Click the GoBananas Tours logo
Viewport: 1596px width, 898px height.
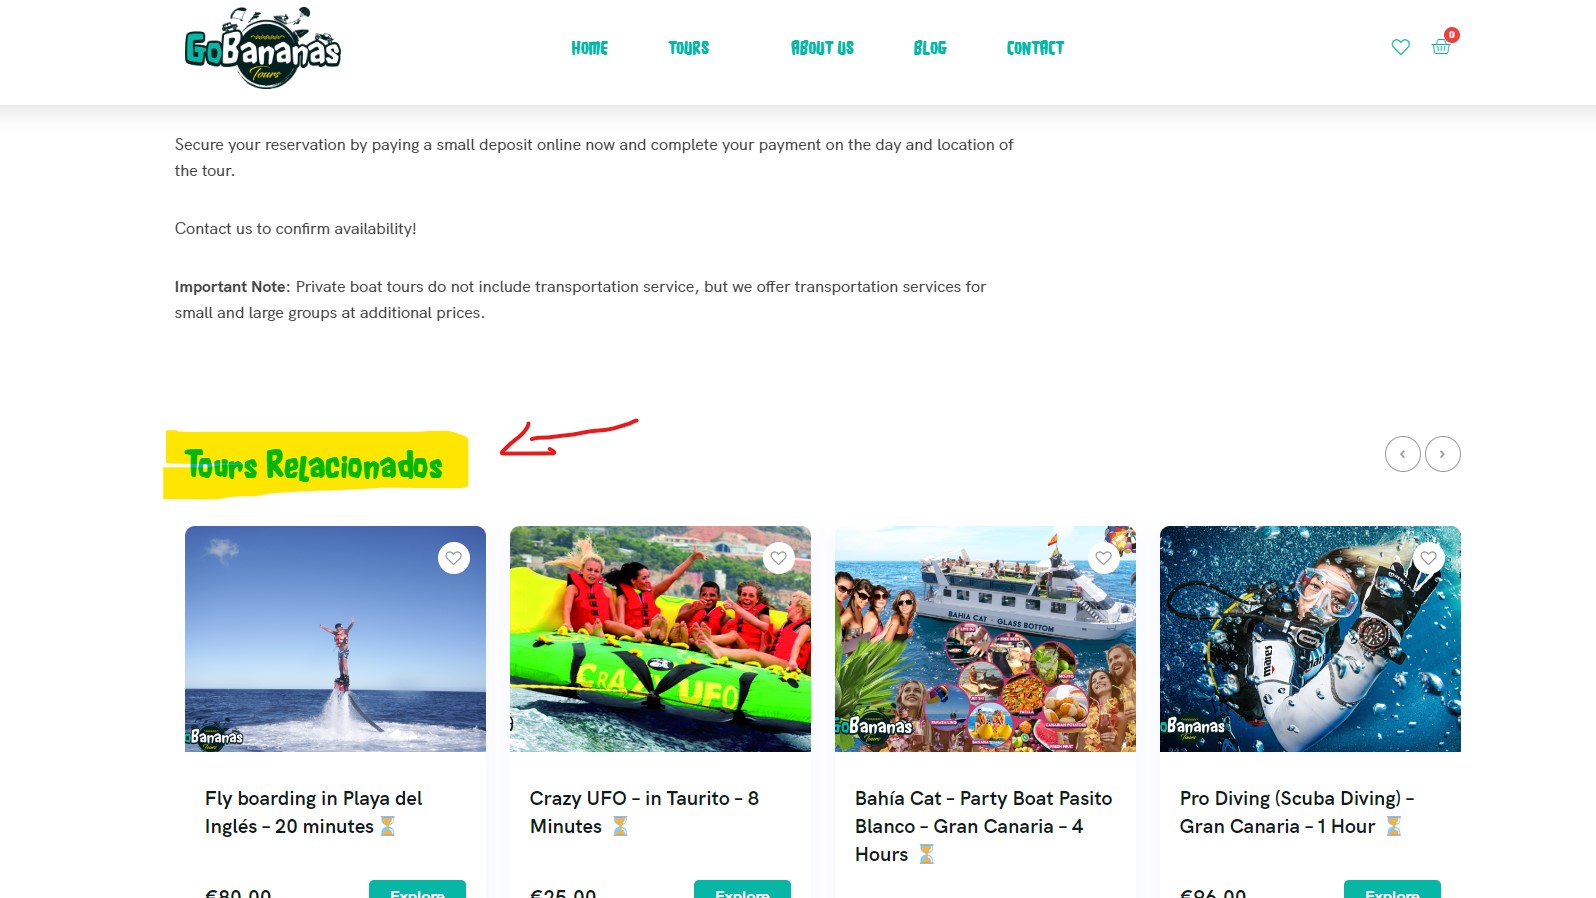pos(263,48)
